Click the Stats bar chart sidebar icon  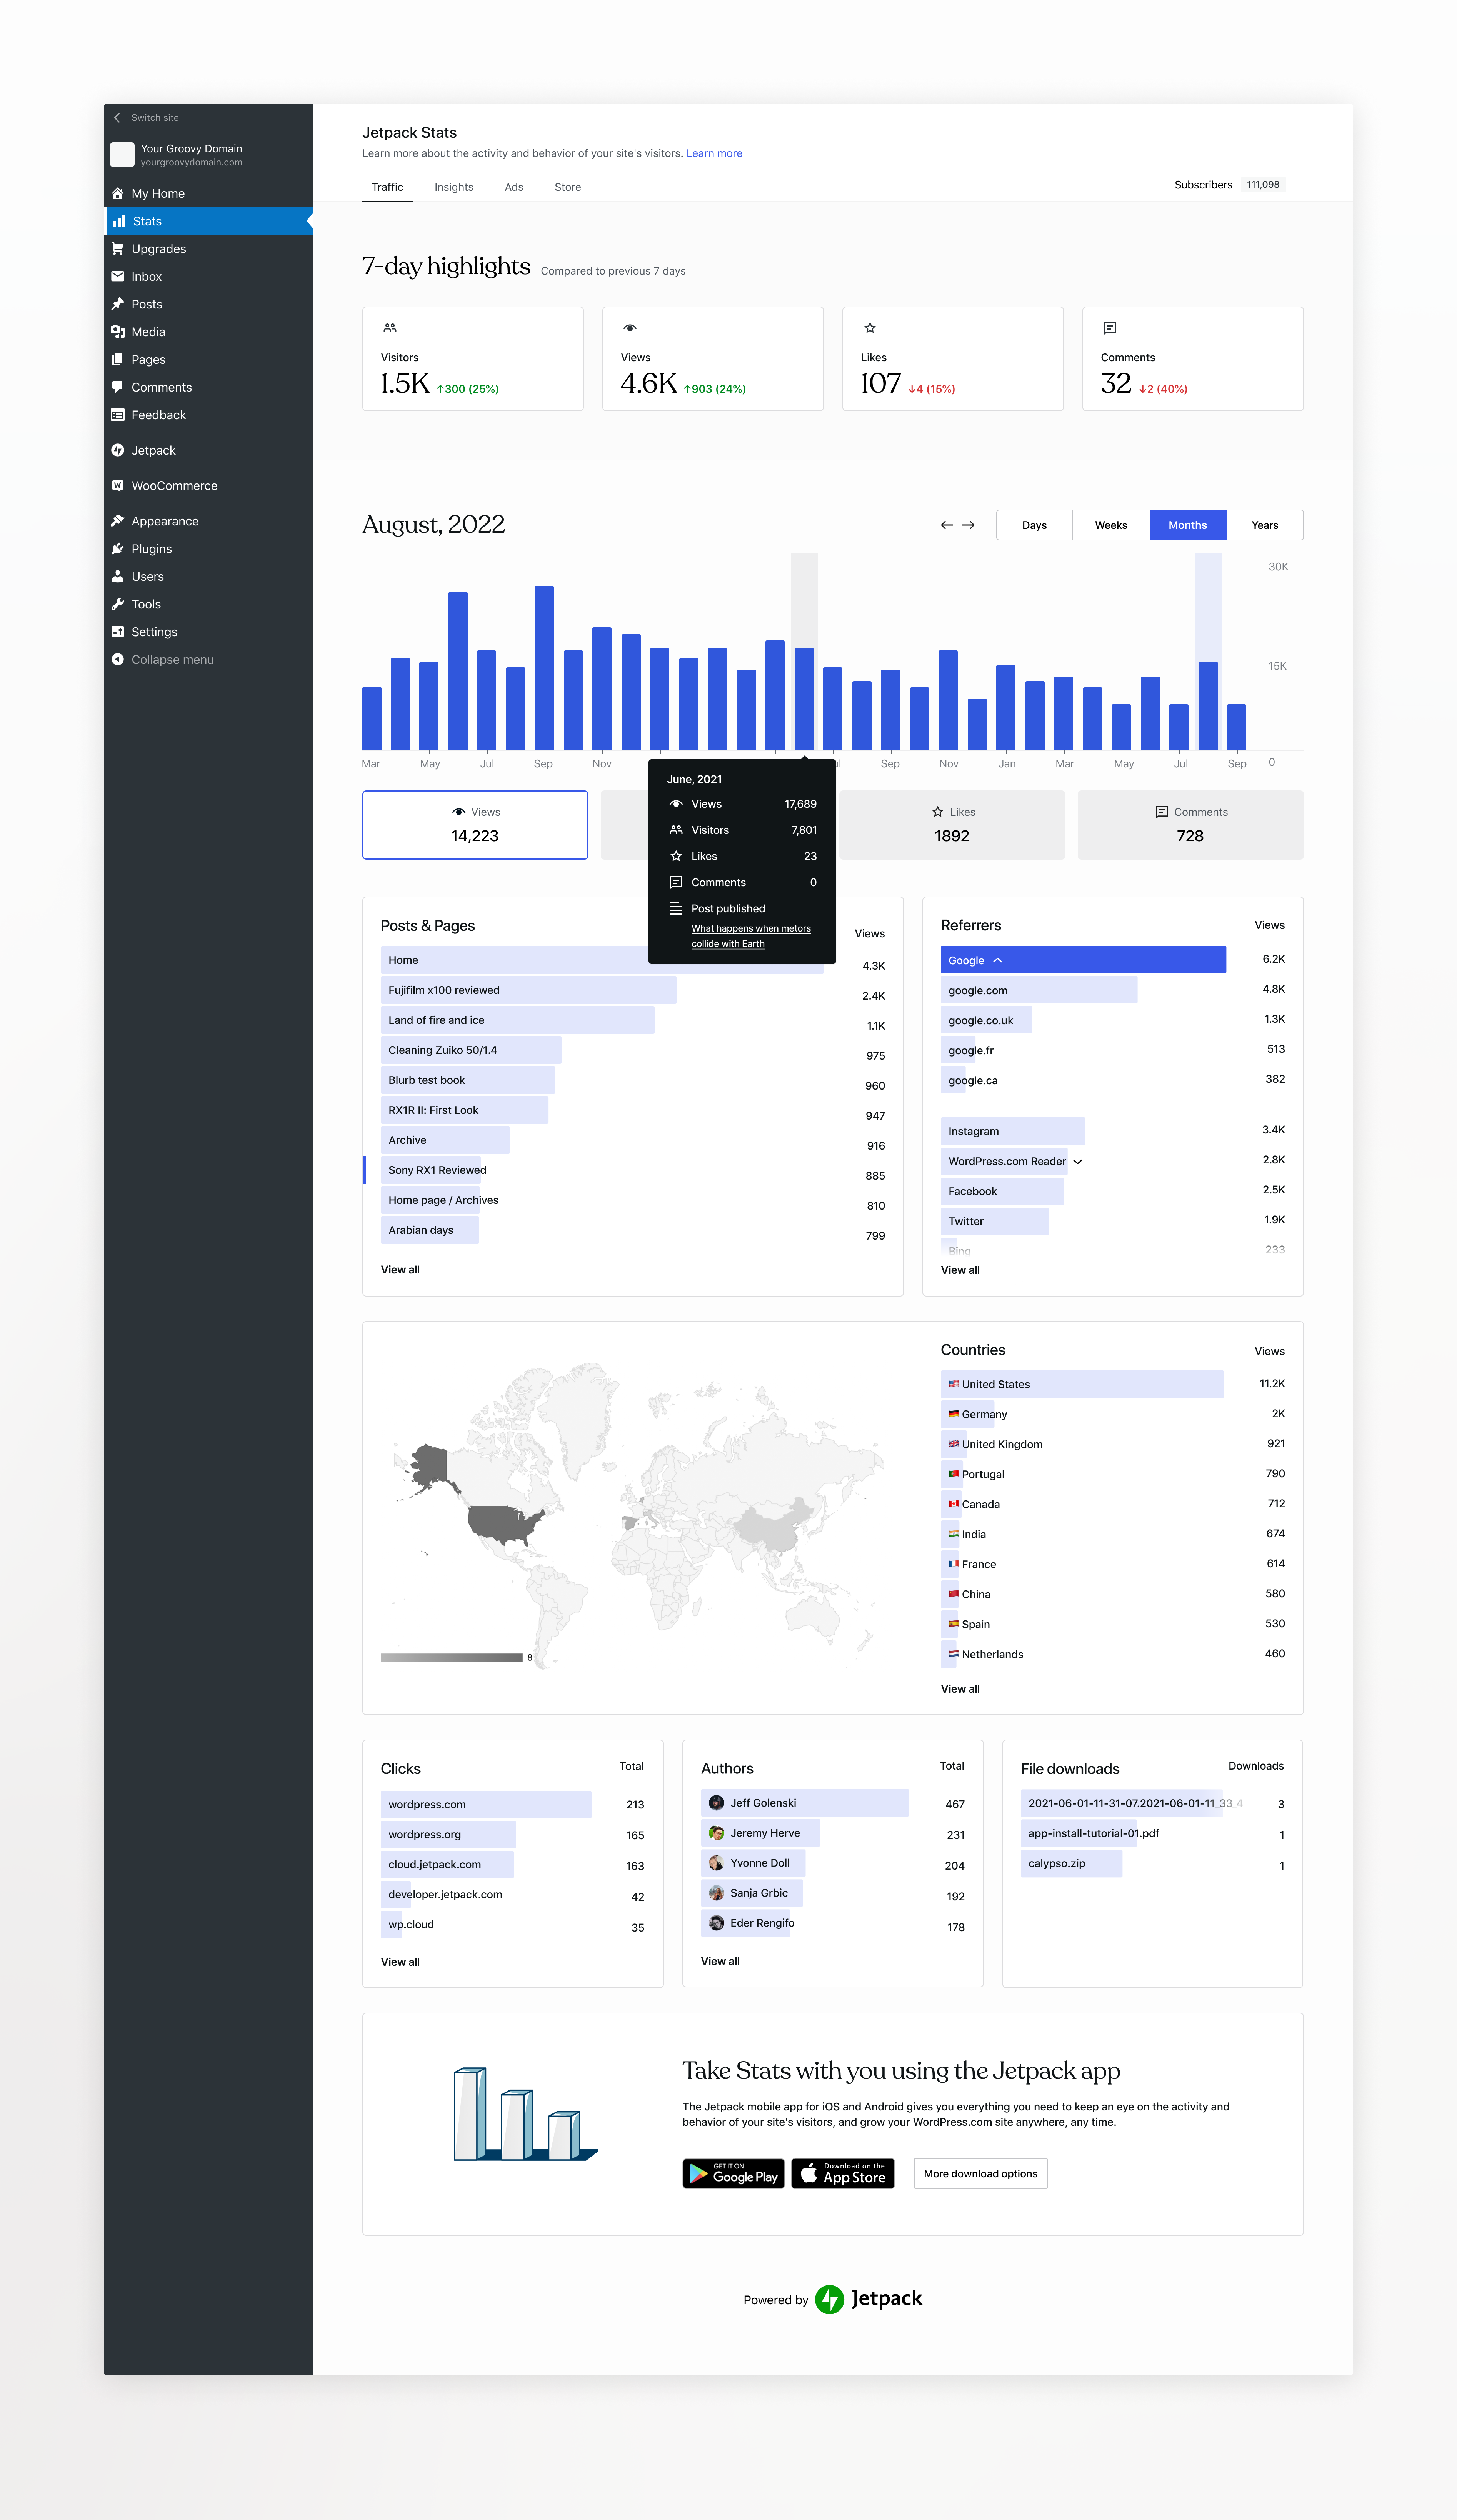tap(119, 221)
